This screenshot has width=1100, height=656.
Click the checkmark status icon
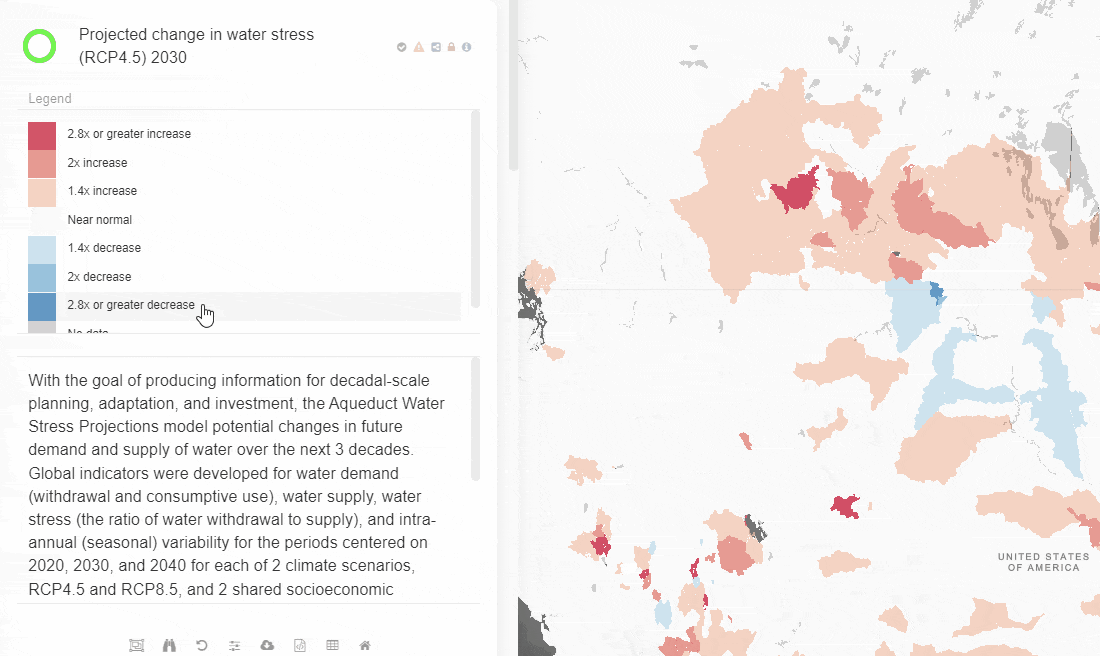click(402, 47)
